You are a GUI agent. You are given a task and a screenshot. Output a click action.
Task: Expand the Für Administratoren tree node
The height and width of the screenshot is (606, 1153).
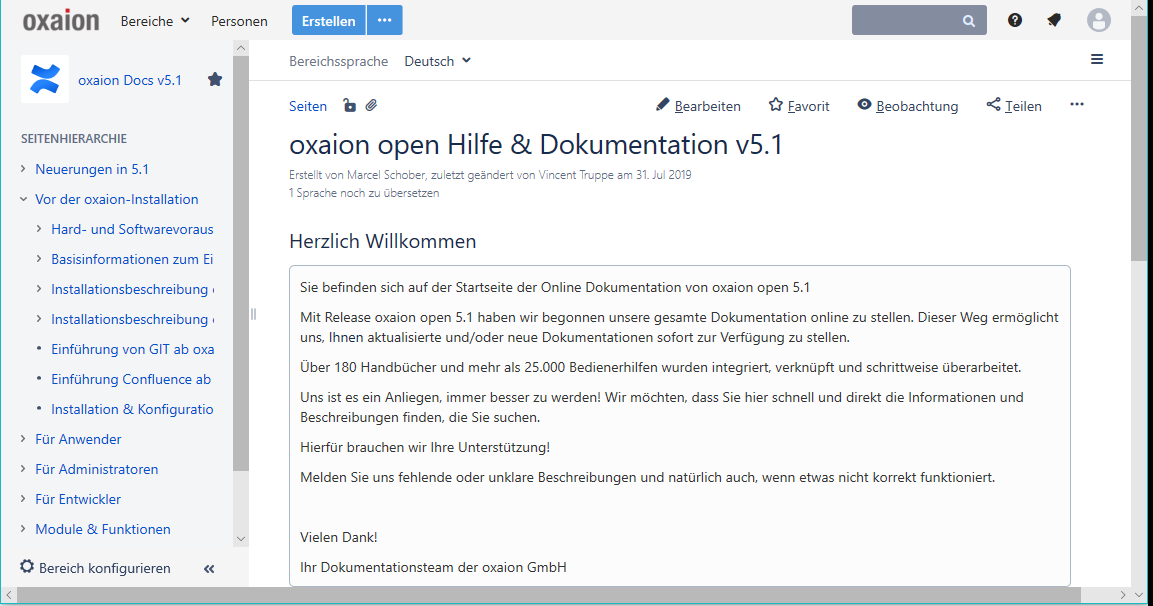point(23,469)
